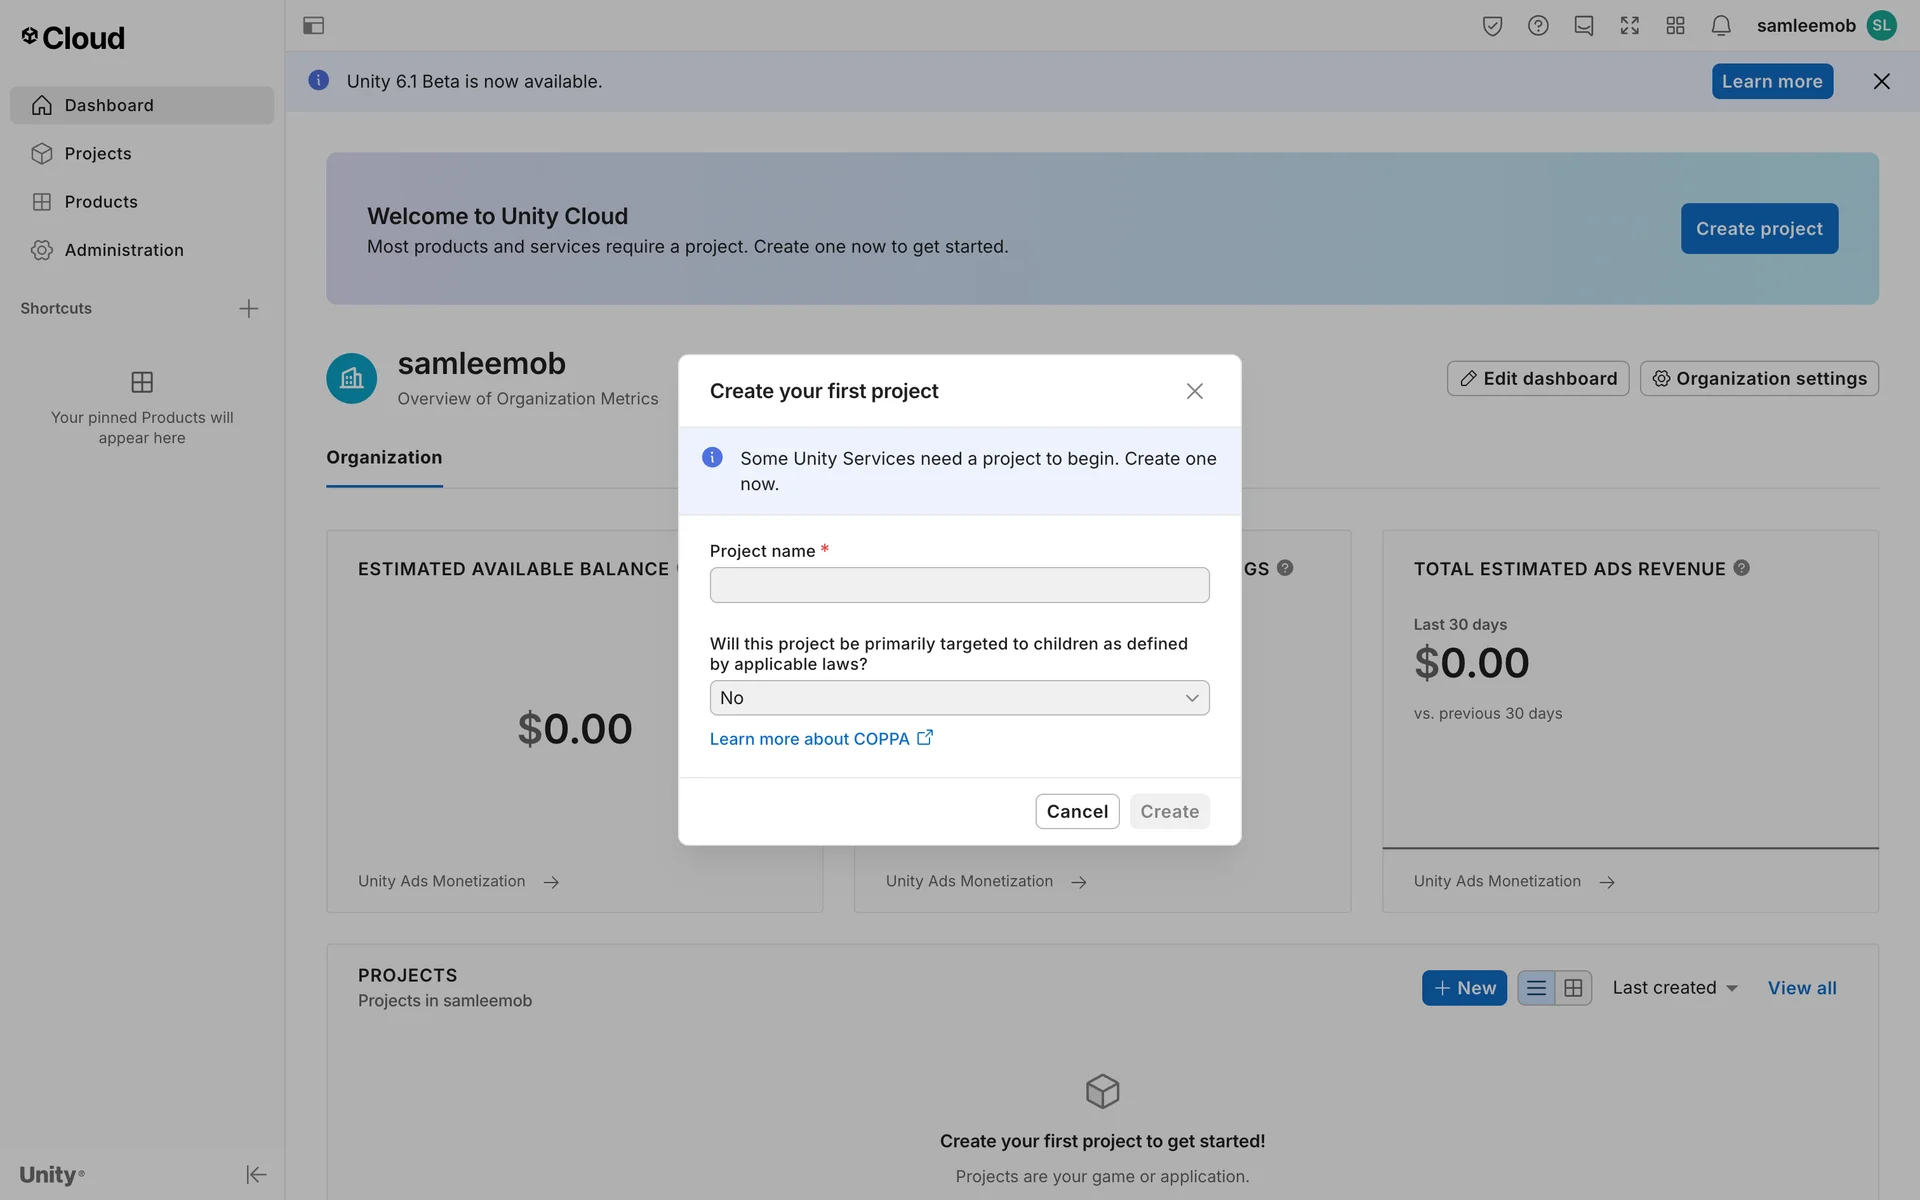The width and height of the screenshot is (1920, 1200).
Task: Open the children targeting dropdown
Action: pyautogui.click(x=959, y=698)
